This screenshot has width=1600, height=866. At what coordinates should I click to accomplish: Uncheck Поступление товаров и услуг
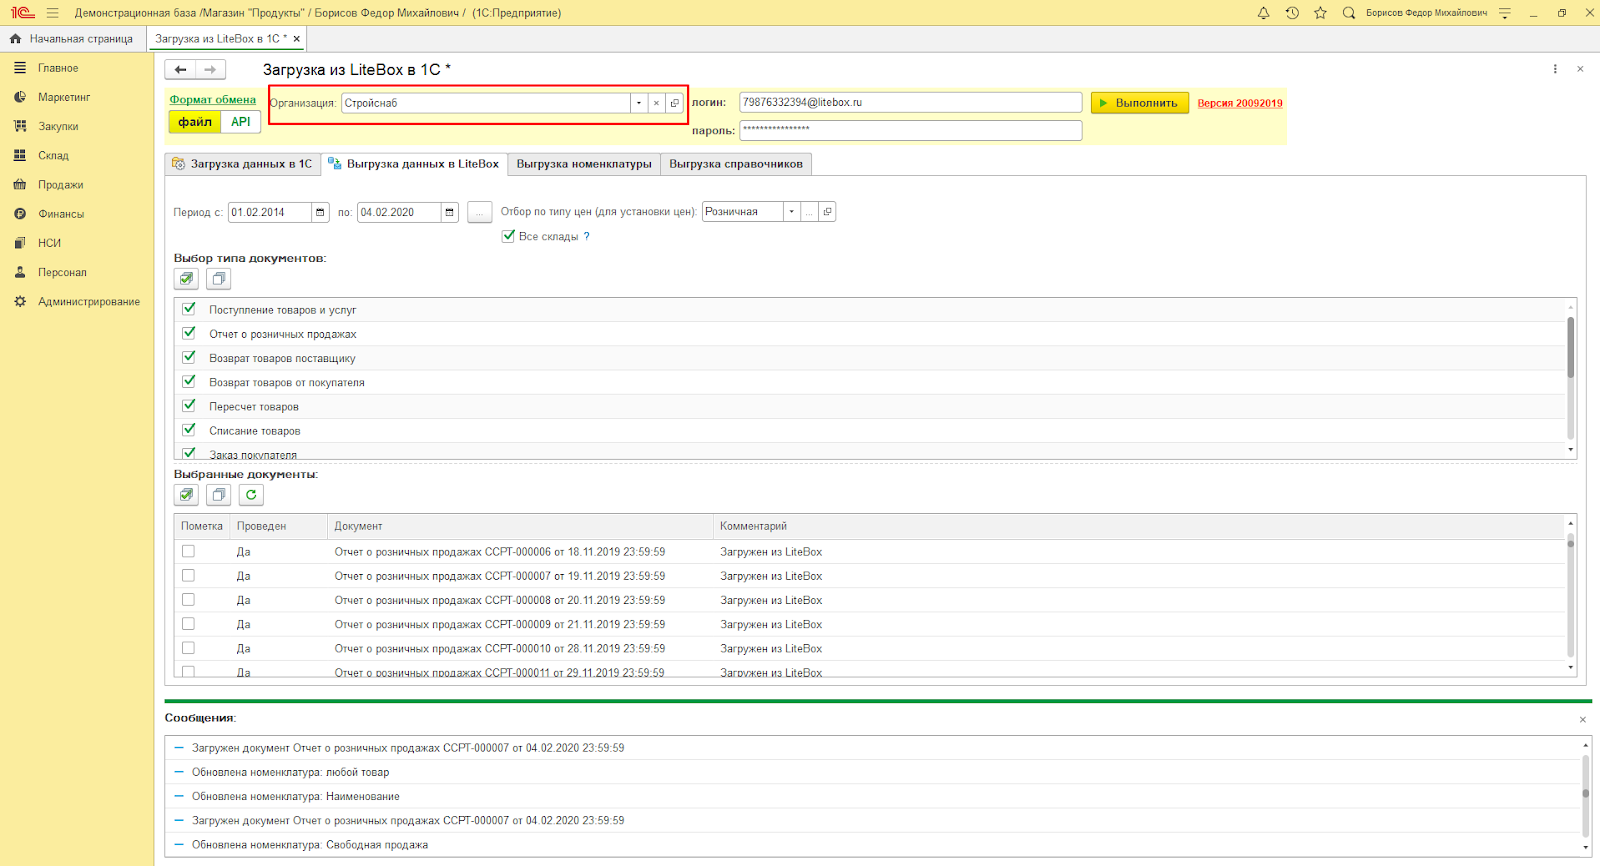pyautogui.click(x=188, y=309)
